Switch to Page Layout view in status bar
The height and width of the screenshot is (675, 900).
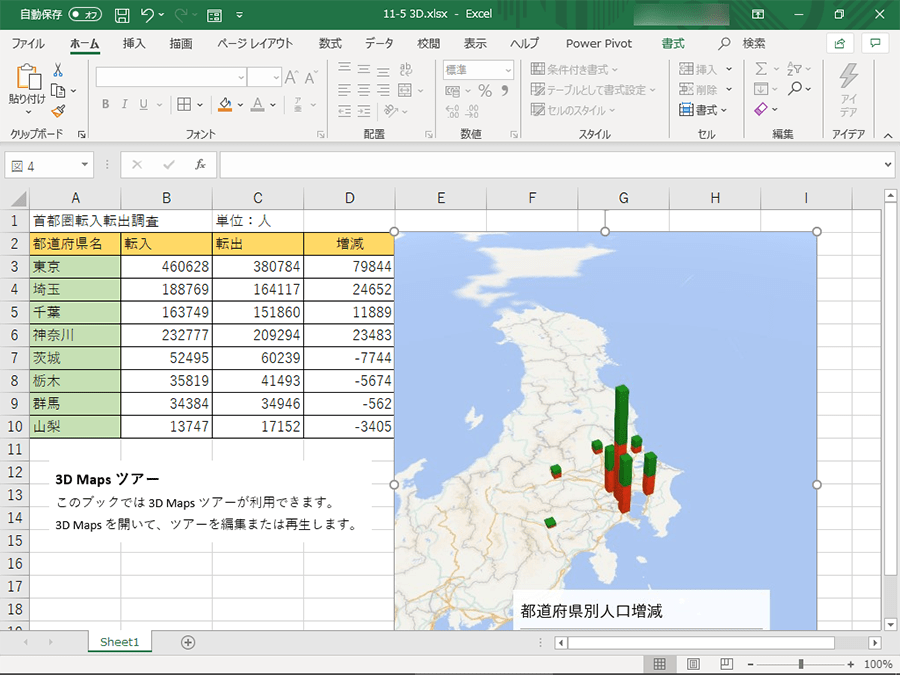693,664
